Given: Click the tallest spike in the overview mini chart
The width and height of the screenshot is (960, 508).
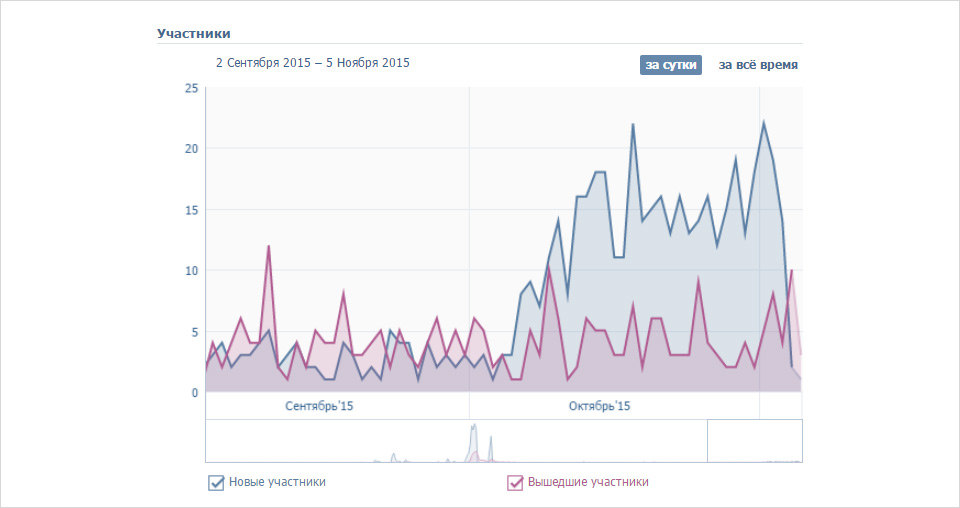Looking at the screenshot, I should (x=473, y=427).
